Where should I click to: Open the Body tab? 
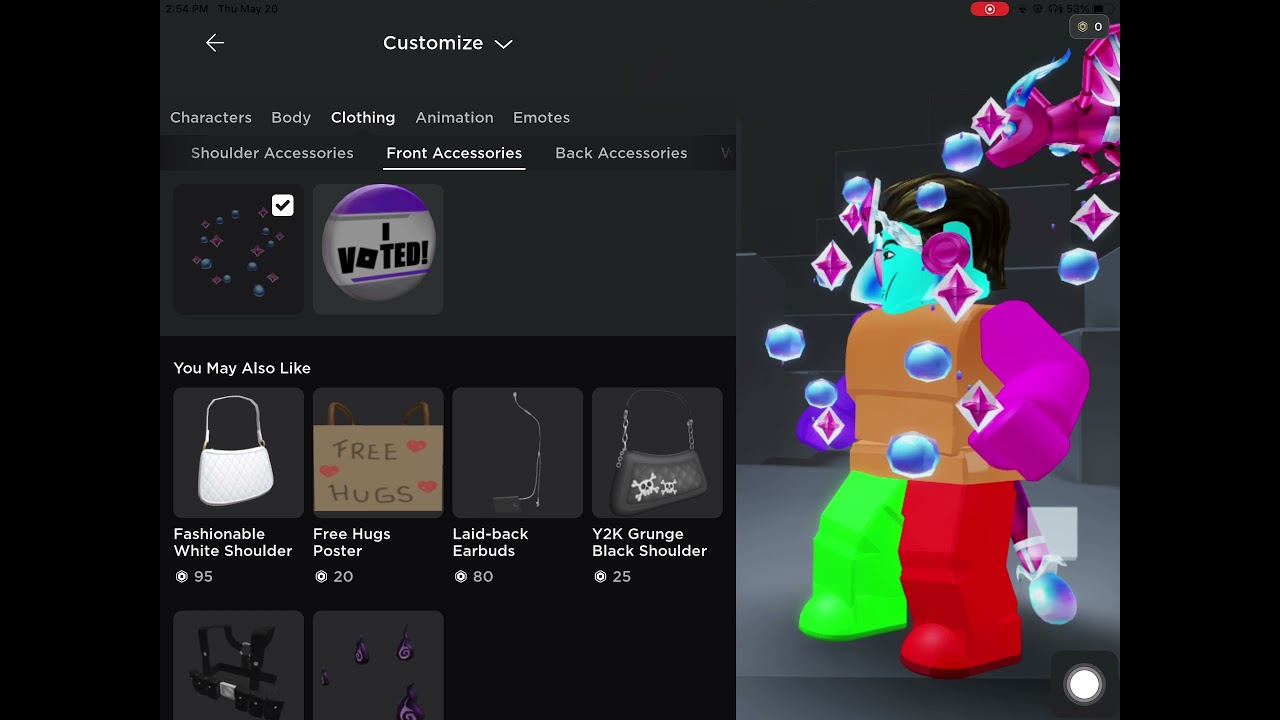click(291, 117)
